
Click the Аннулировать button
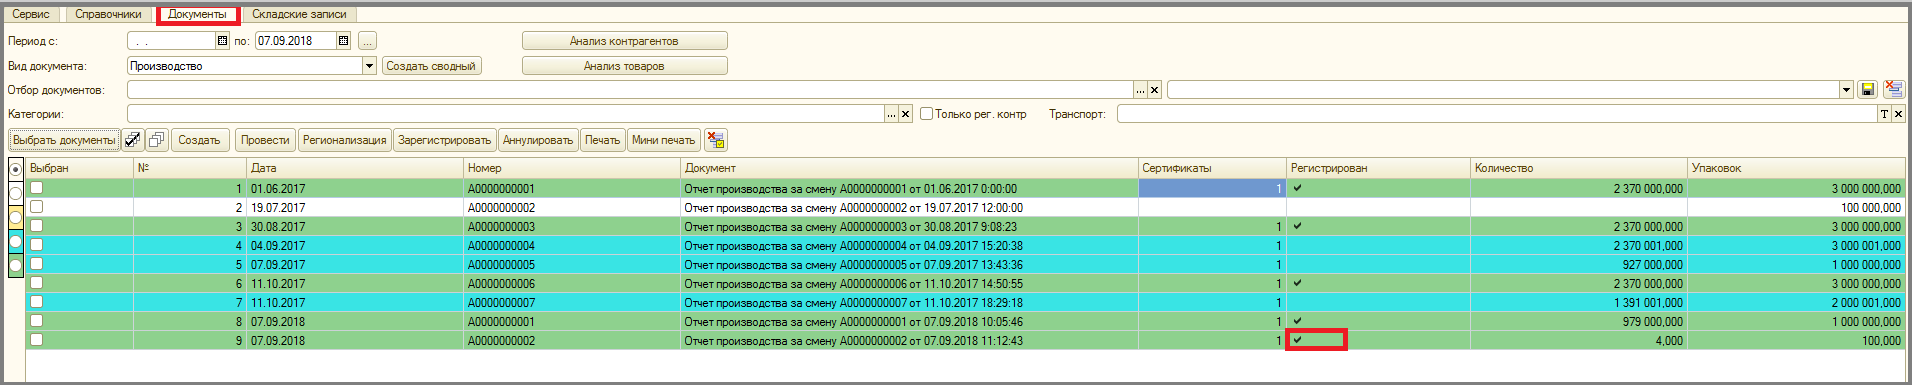538,140
